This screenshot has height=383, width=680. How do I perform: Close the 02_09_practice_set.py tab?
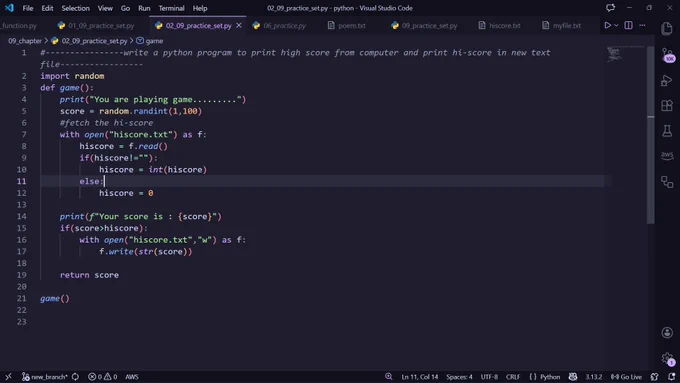[x=239, y=26]
